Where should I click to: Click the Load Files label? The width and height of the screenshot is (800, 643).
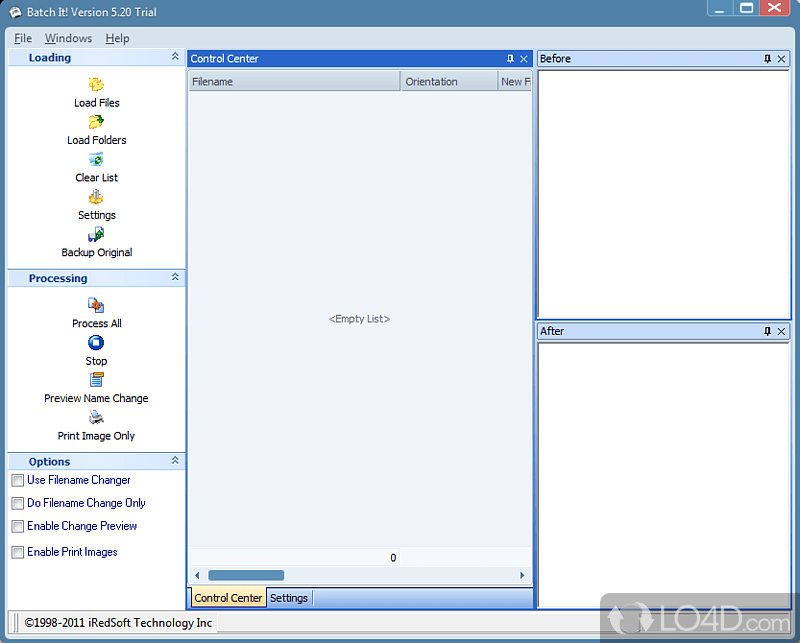(96, 103)
